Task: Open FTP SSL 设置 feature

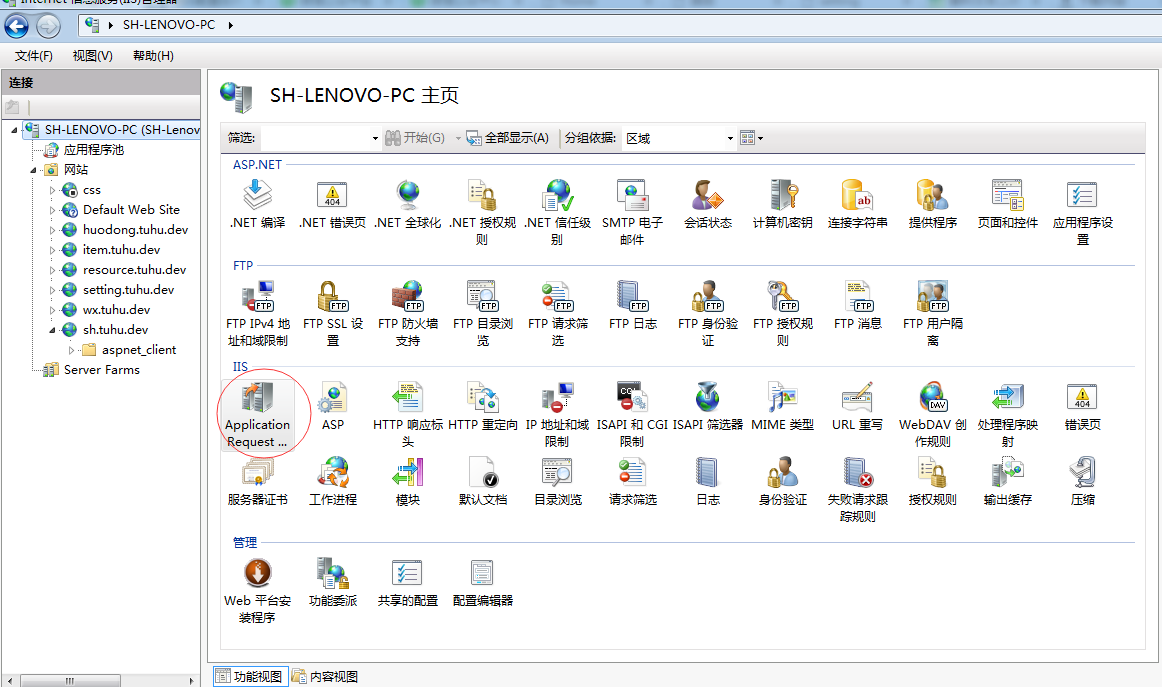Action: (333, 313)
